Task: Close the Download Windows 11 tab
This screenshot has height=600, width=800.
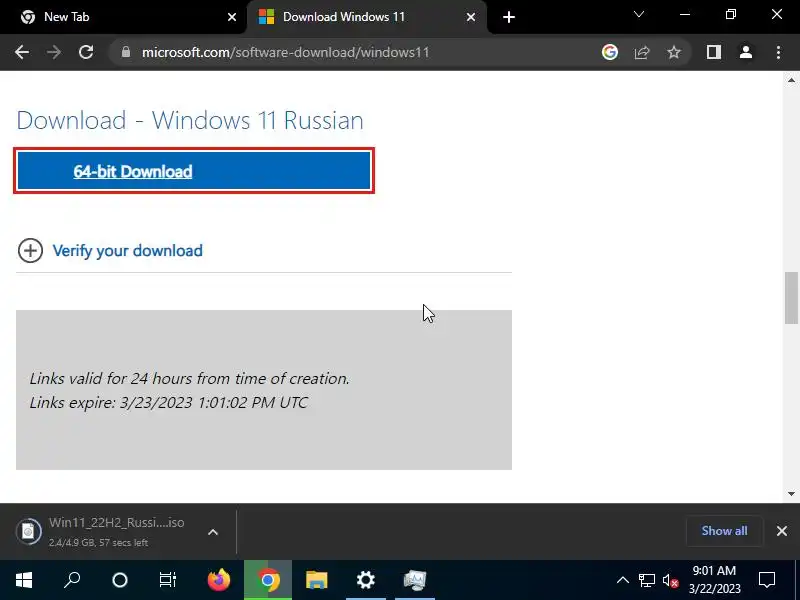Action: coord(471,17)
